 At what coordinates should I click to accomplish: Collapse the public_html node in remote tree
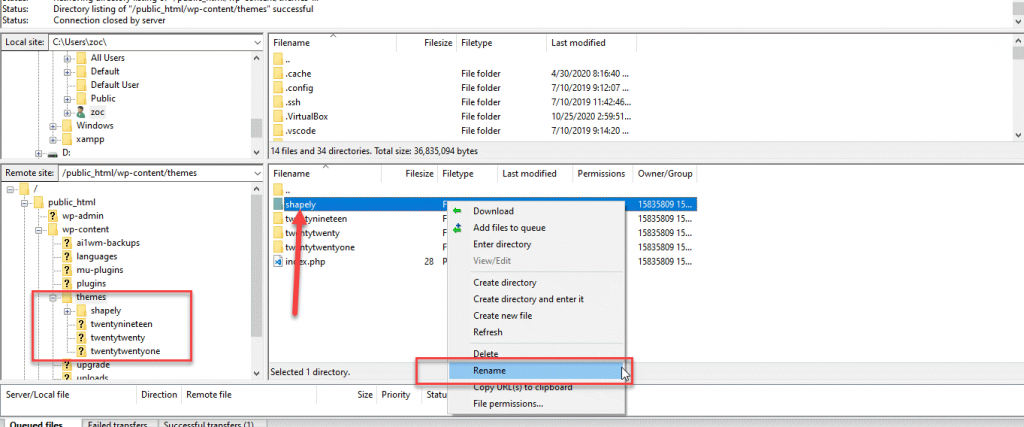click(24, 202)
